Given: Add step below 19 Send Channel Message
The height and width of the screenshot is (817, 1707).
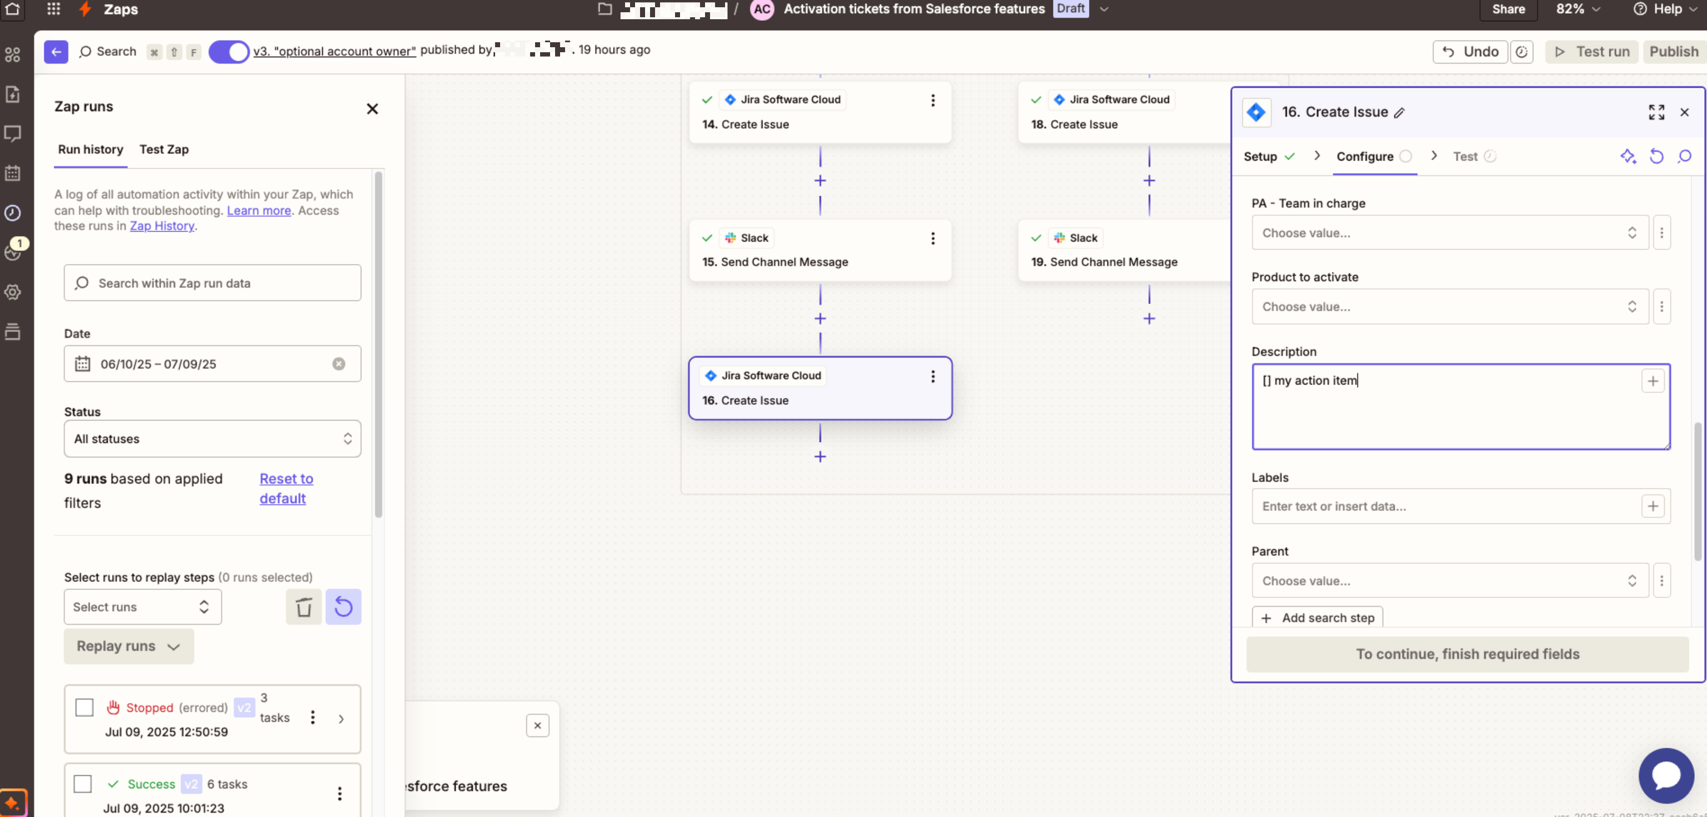Looking at the screenshot, I should click(1149, 319).
